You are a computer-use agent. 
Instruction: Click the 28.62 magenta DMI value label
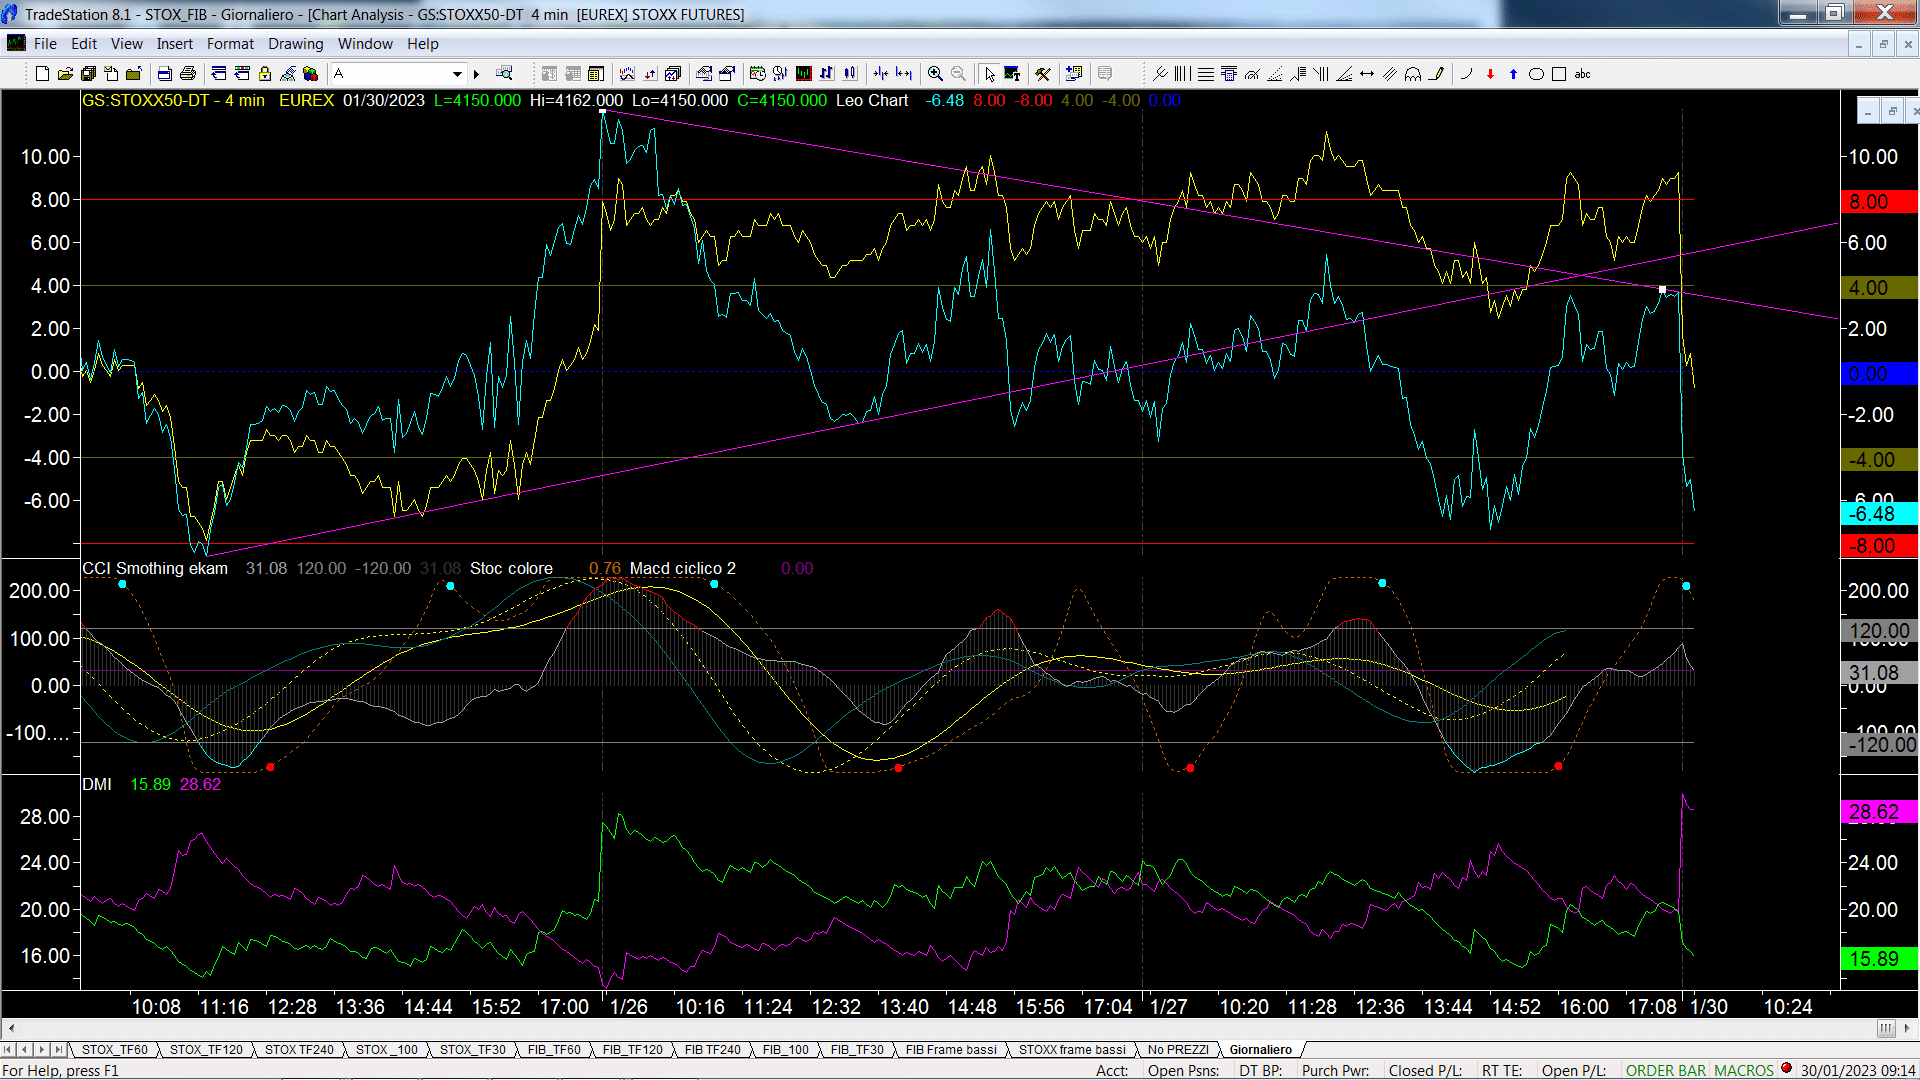coord(1879,812)
